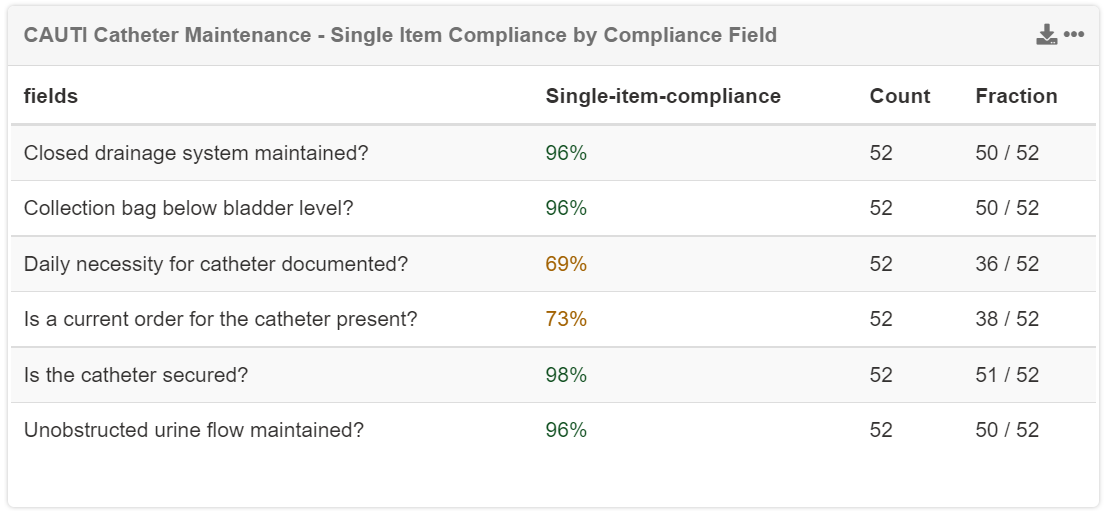Screen dimensions: 1115x517
Task: Select Collection bag below bladder level row
Action: [189, 208]
